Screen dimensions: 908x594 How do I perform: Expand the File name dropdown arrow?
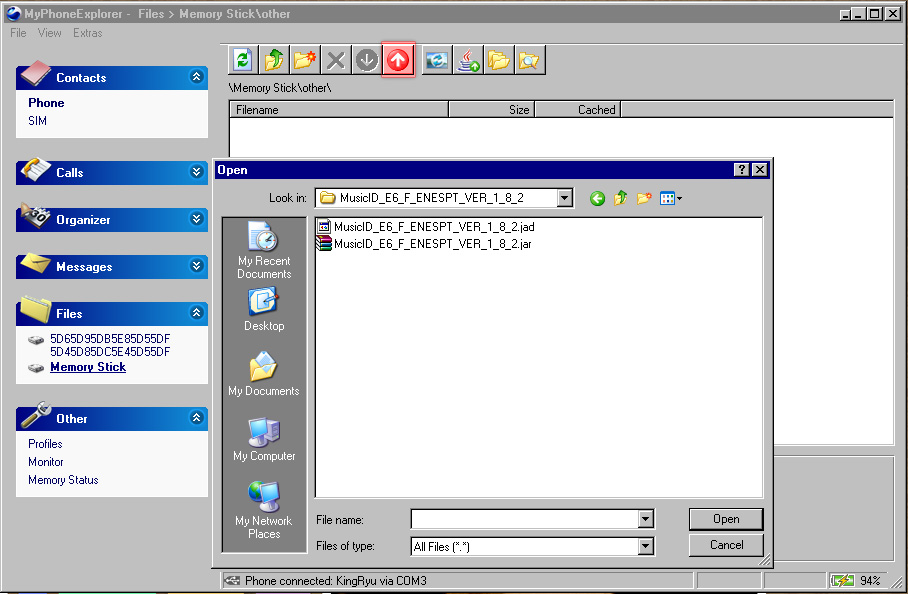[x=646, y=519]
